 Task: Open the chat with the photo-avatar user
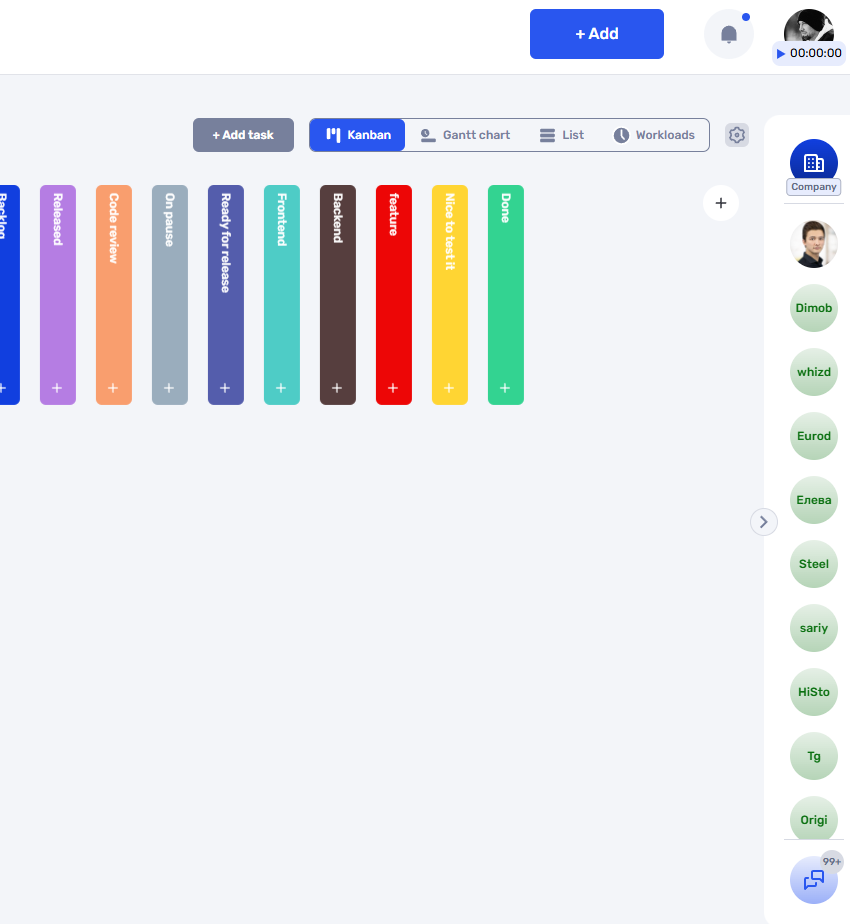point(813,244)
